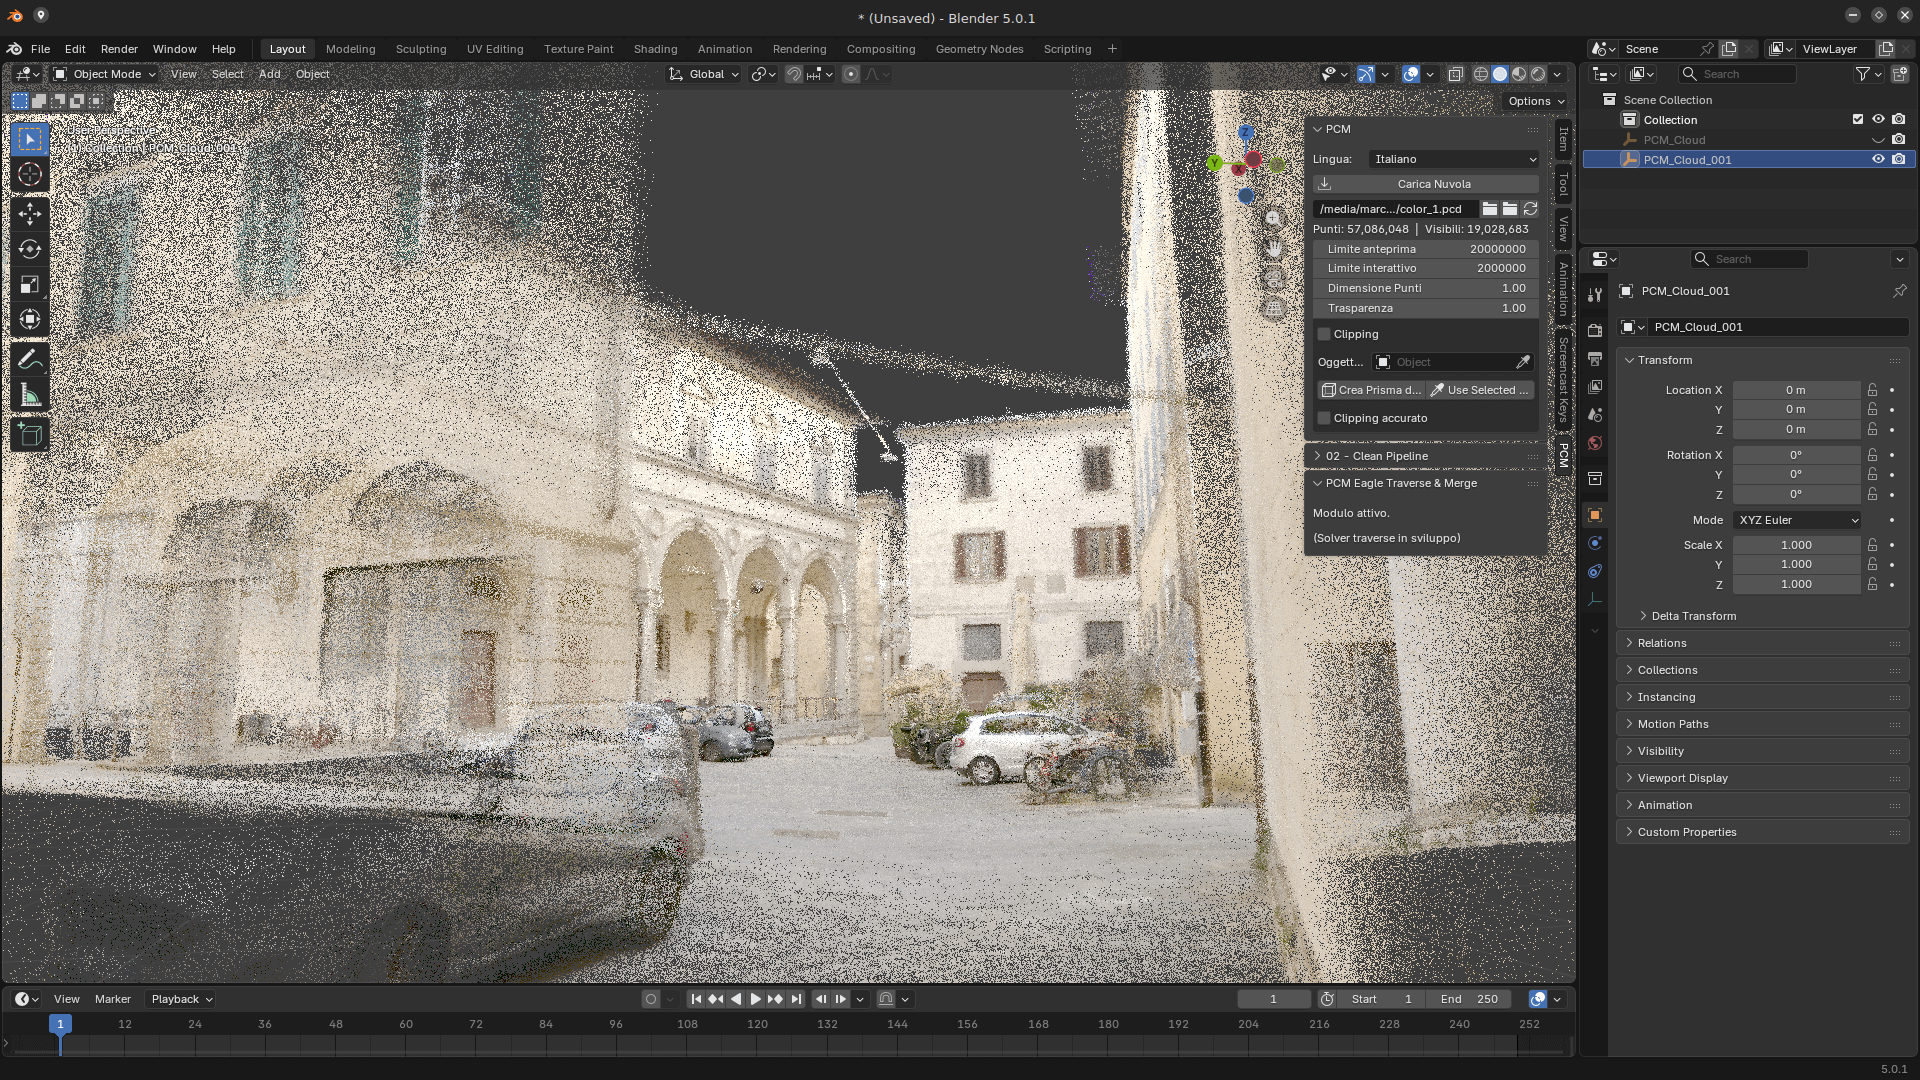Click the play animation button
The image size is (1920, 1080).
(x=756, y=999)
